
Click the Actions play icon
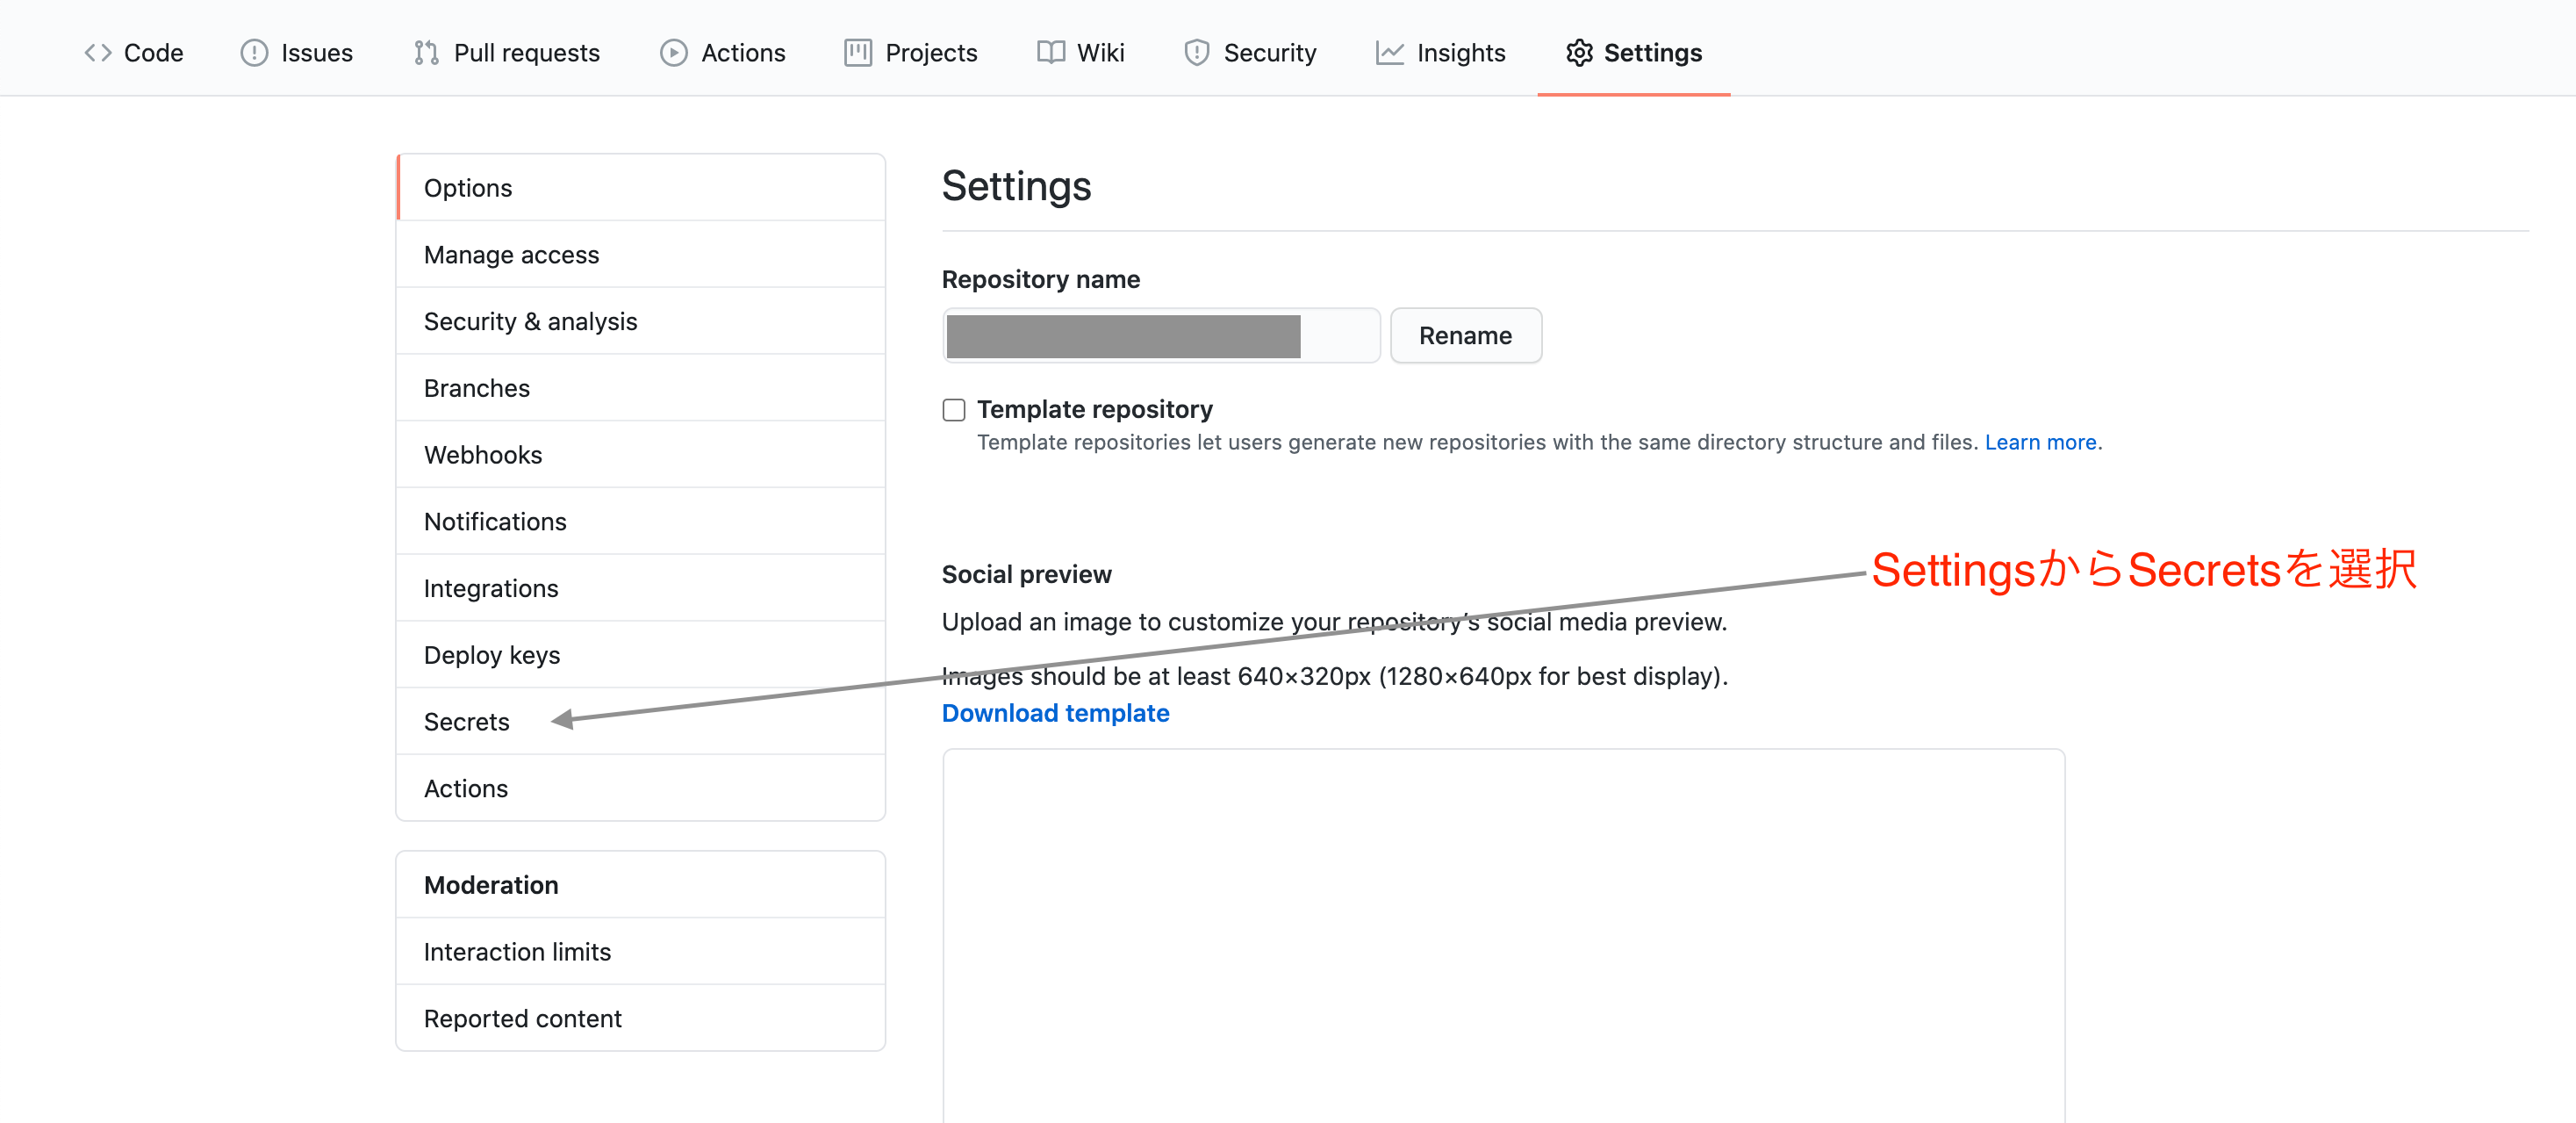pos(673,53)
